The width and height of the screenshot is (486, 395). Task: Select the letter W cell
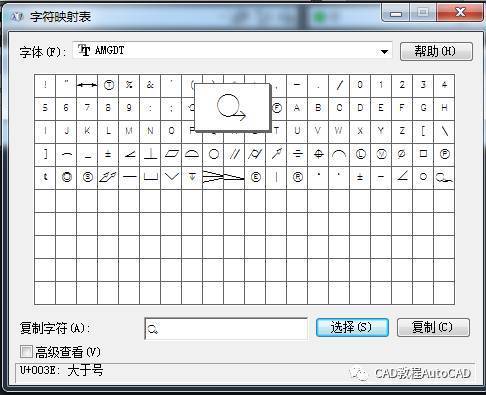pos(339,131)
